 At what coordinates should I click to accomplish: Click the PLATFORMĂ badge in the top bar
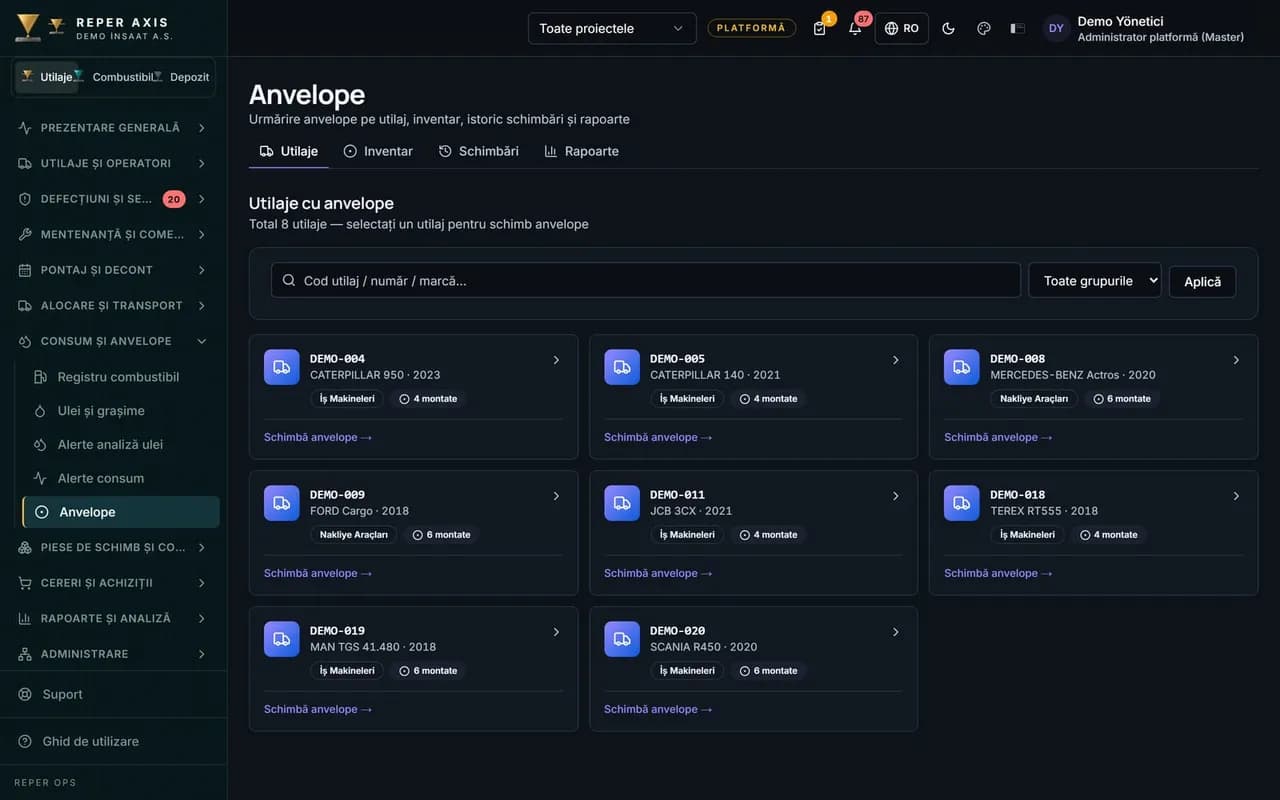pos(752,28)
